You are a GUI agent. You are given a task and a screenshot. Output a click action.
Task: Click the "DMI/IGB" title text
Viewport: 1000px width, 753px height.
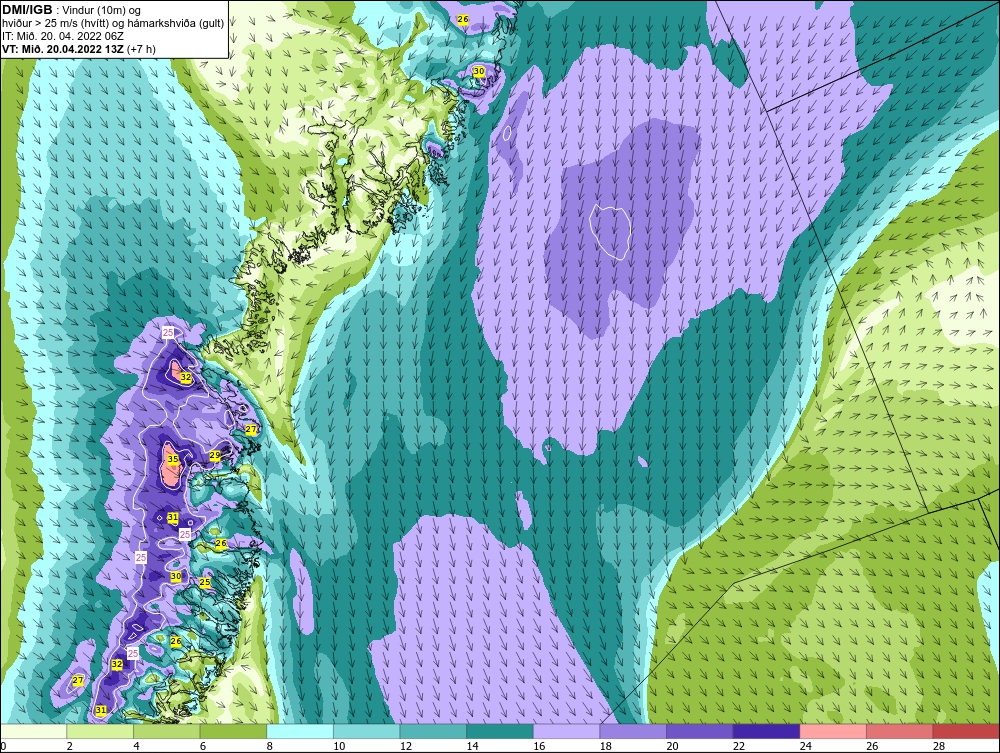coord(27,10)
